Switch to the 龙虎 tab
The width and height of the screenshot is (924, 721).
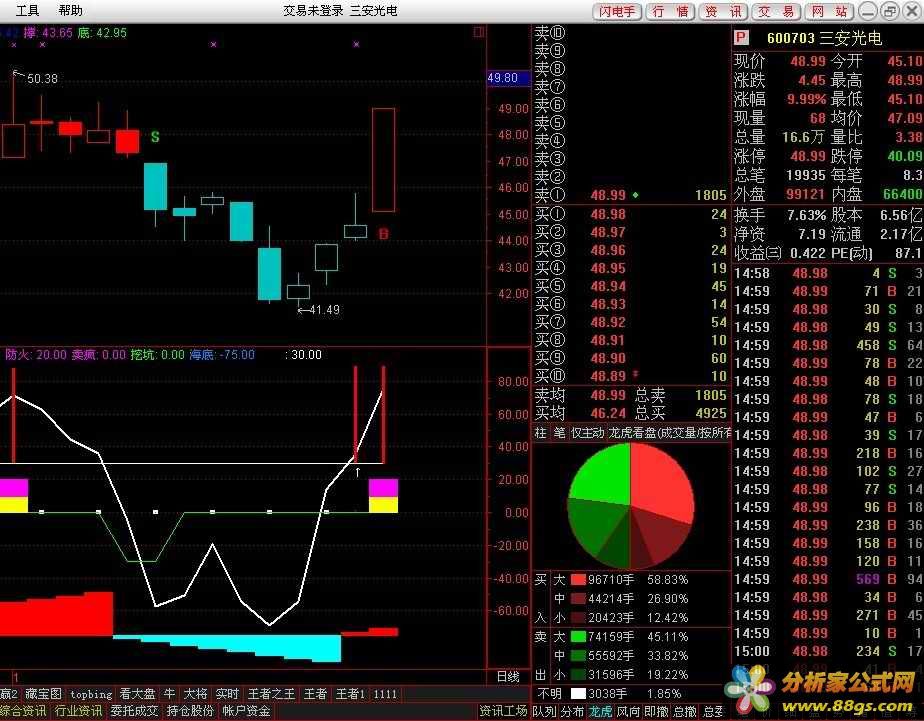pos(600,712)
